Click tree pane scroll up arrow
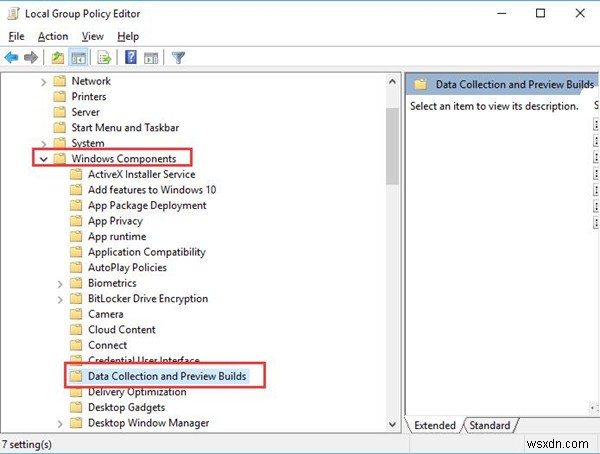Screen dimensions: 600x454 (392, 82)
